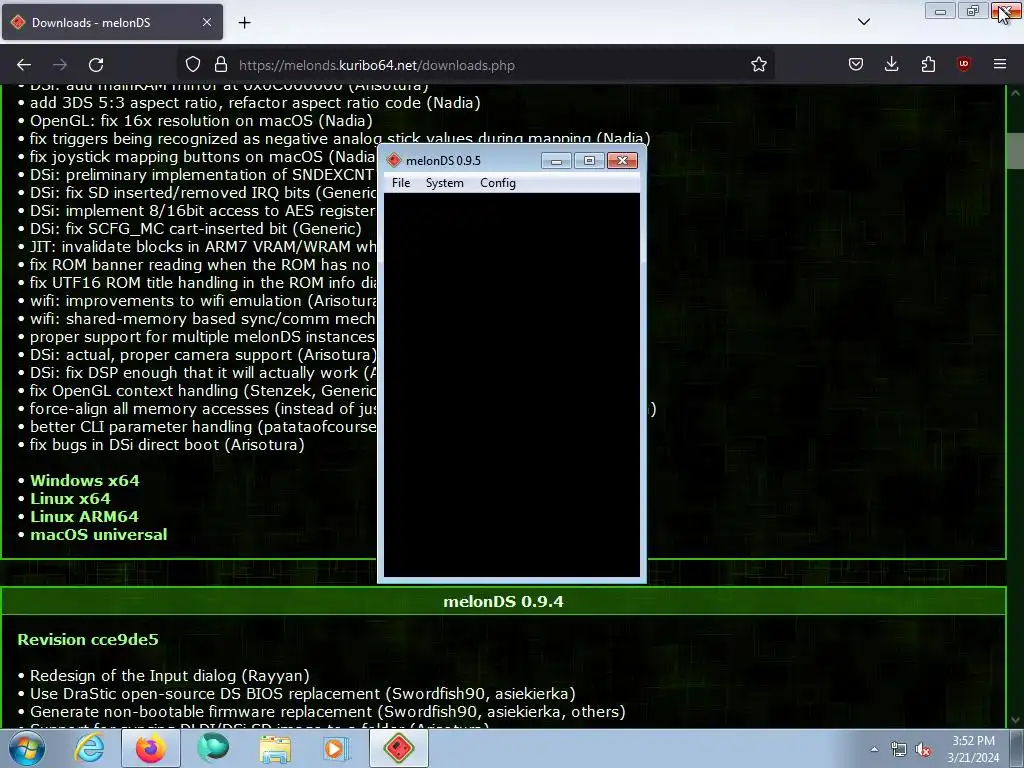Screen dimensions: 1024x768
Task: Switch to Firefox in the taskbar
Action: tap(151, 748)
